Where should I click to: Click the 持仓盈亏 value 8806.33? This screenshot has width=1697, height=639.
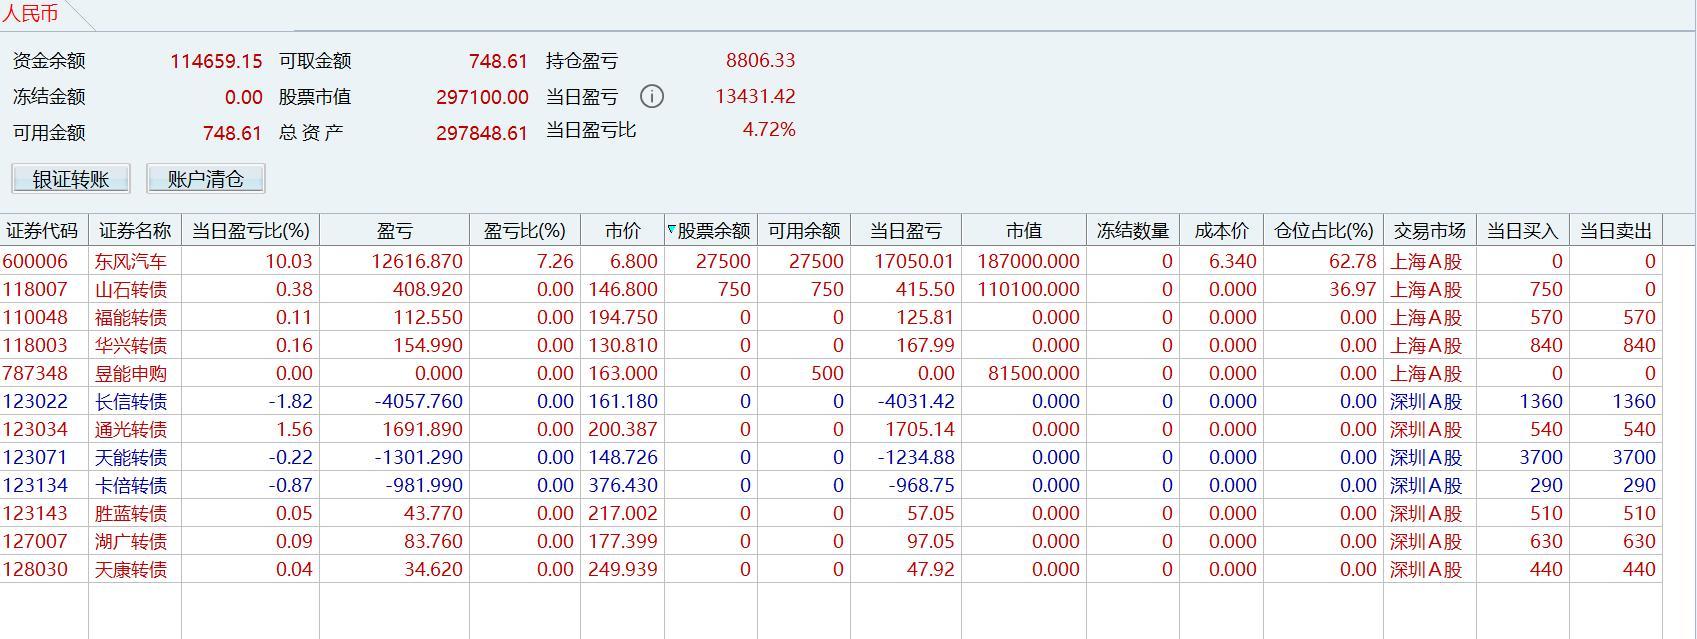761,60
